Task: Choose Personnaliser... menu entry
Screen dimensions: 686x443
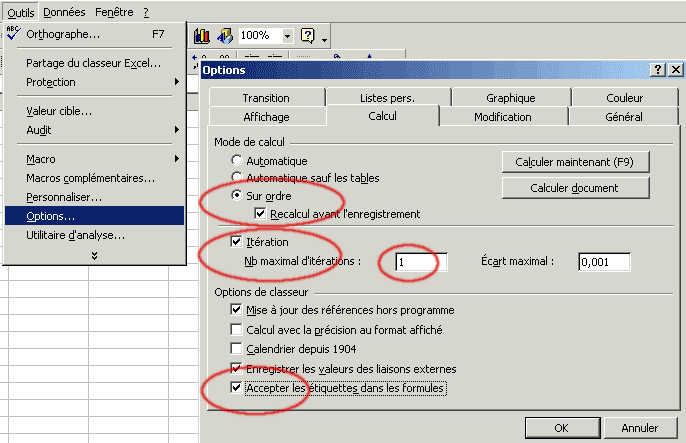Action: pos(94,197)
